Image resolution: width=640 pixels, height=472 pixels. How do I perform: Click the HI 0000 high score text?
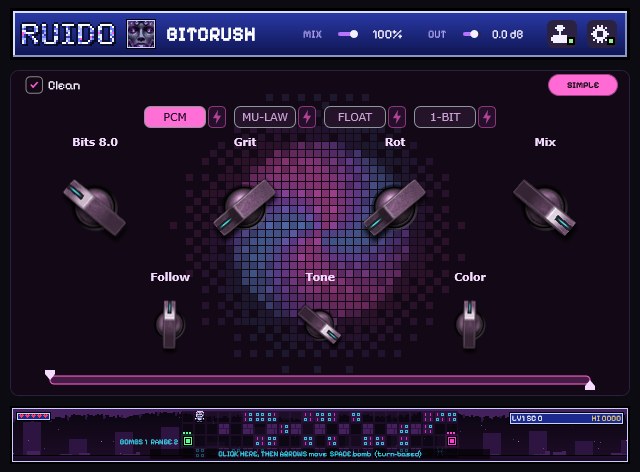(x=606, y=418)
